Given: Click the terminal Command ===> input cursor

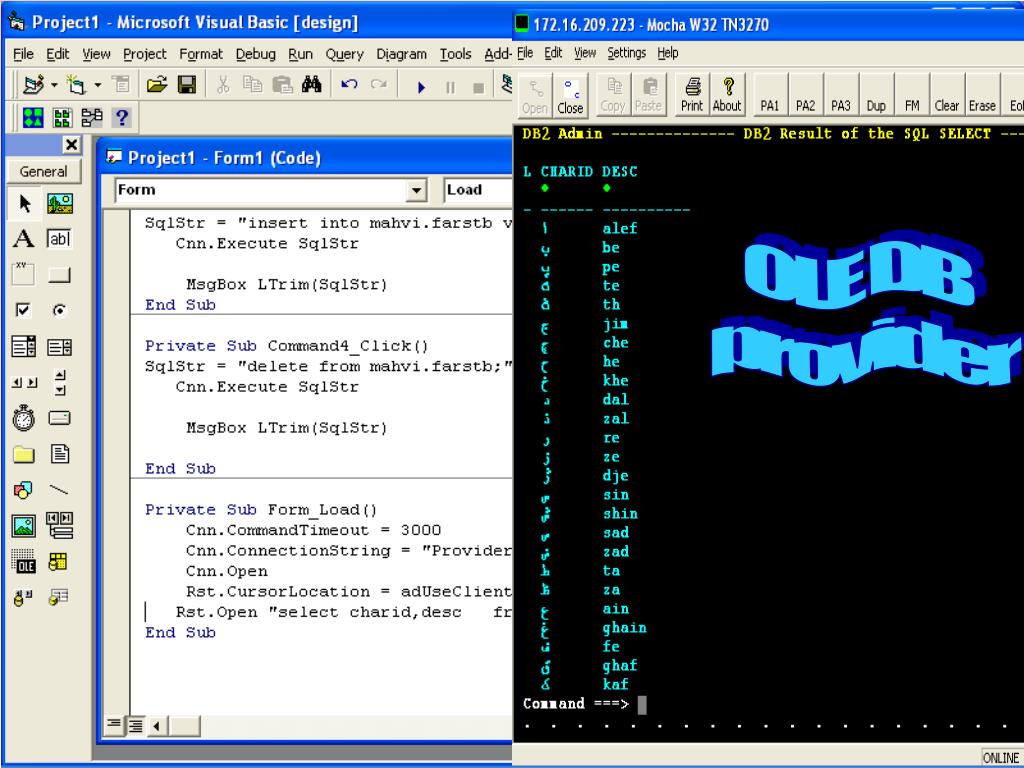Looking at the screenshot, I should coord(642,705).
